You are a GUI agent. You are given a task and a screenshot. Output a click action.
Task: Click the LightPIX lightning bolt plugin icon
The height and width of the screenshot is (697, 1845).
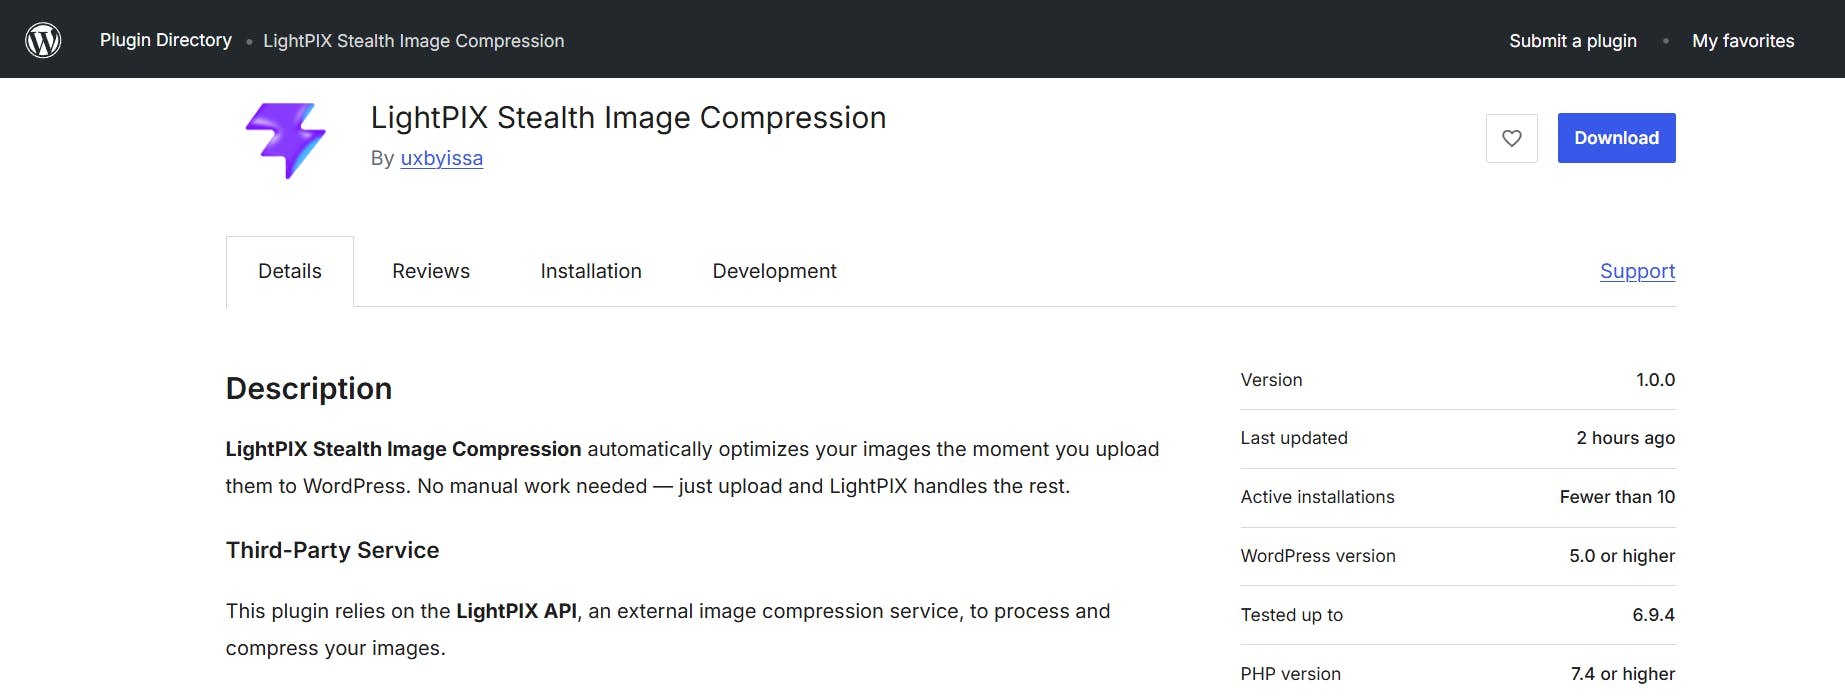tap(286, 140)
